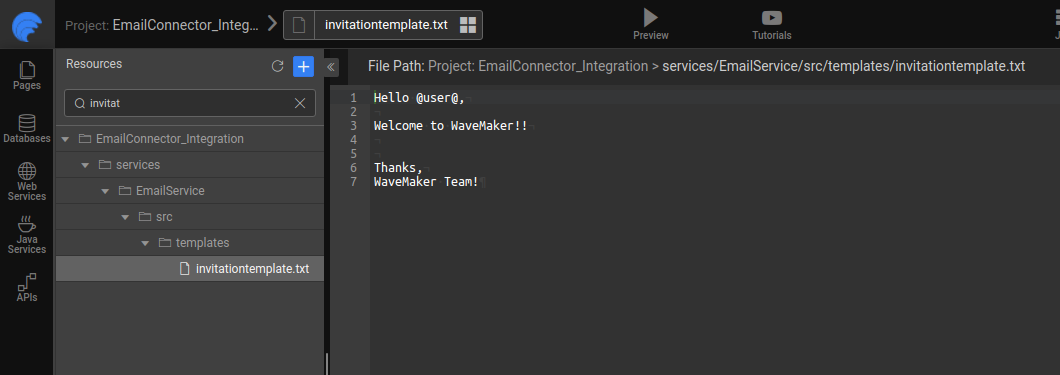Collapse the EmailConnector_Integration folder
Viewport: 1060px width, 375px height.
(66, 139)
